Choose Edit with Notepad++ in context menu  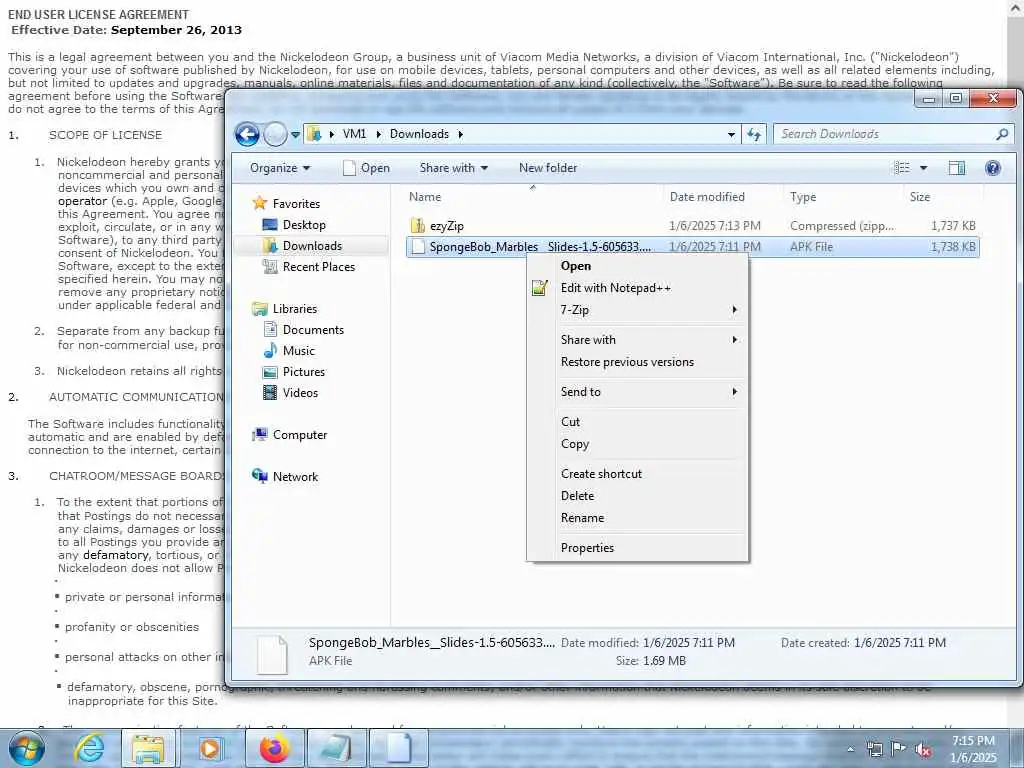(615, 288)
